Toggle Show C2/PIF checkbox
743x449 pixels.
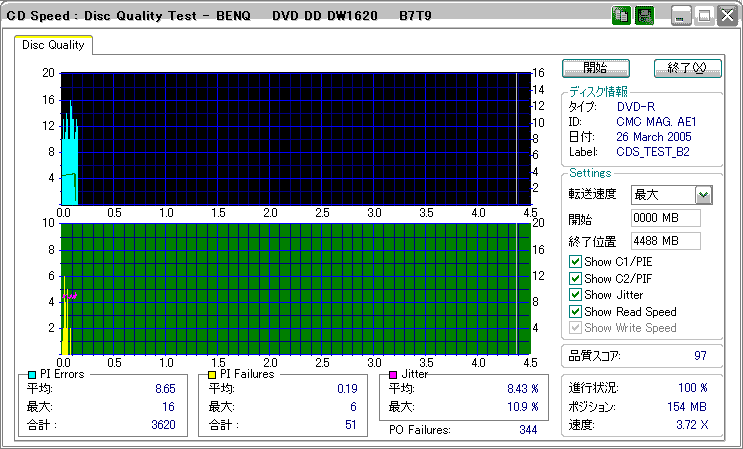pos(575,278)
